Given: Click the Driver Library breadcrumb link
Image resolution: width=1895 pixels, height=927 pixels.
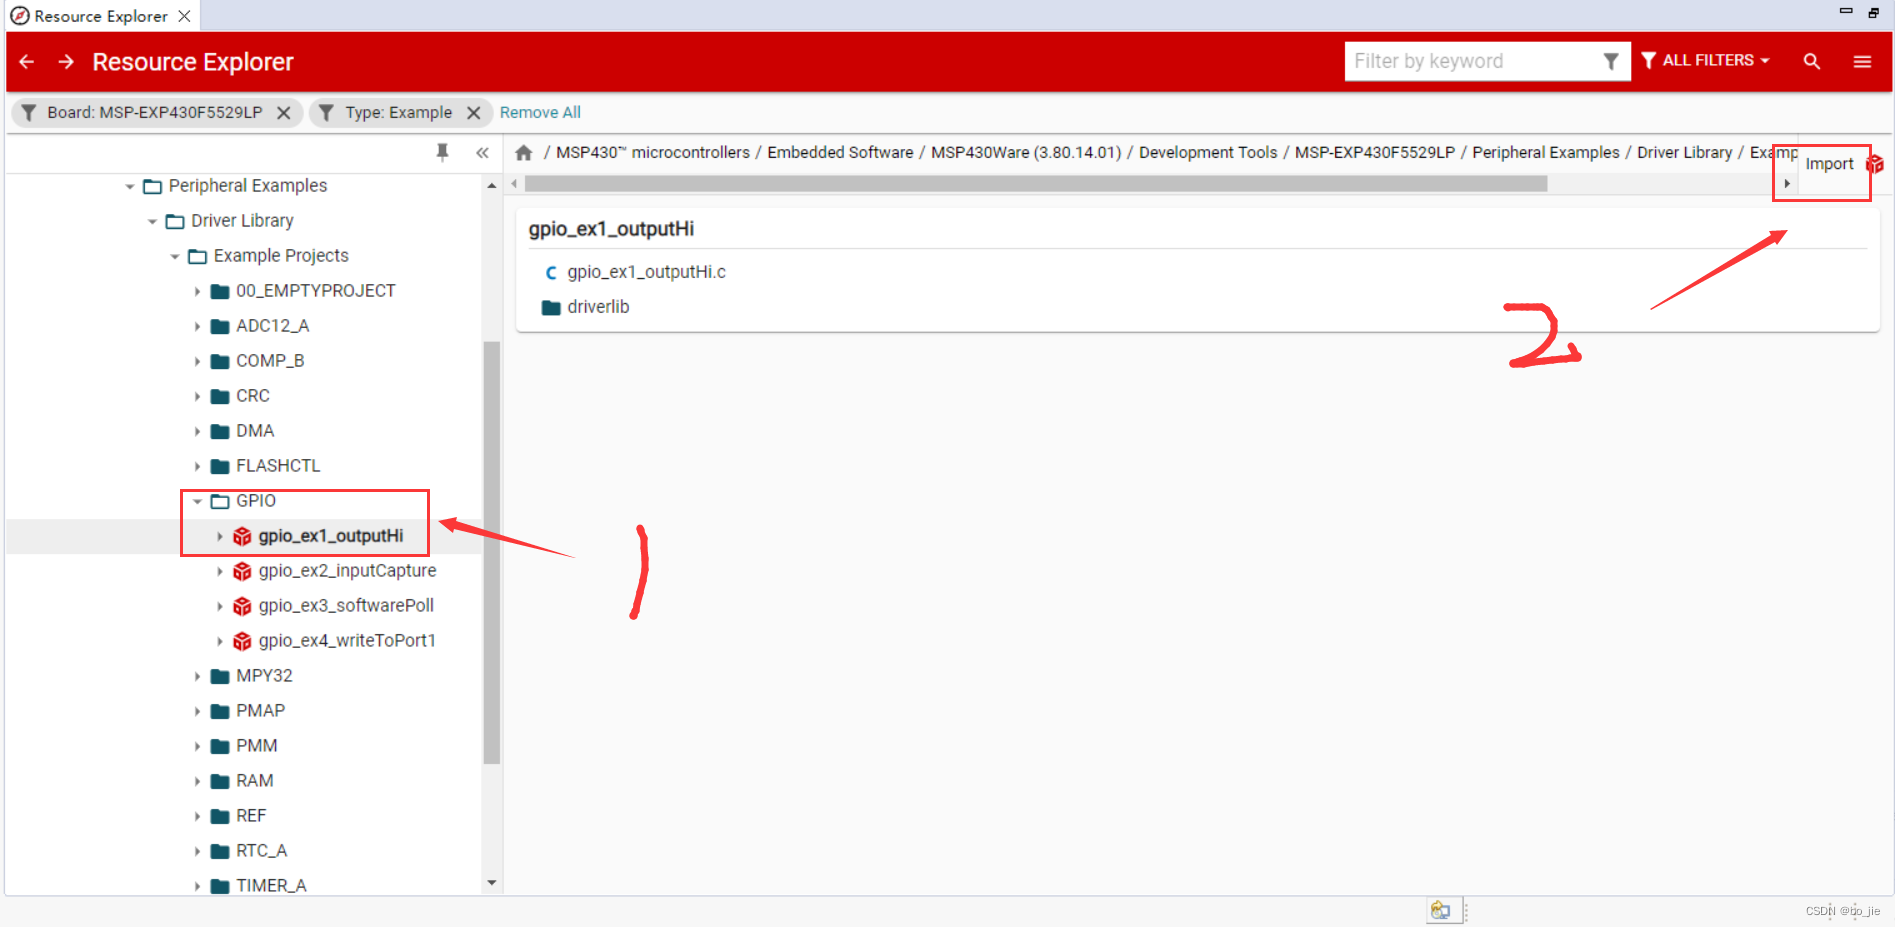Looking at the screenshot, I should (x=1684, y=152).
